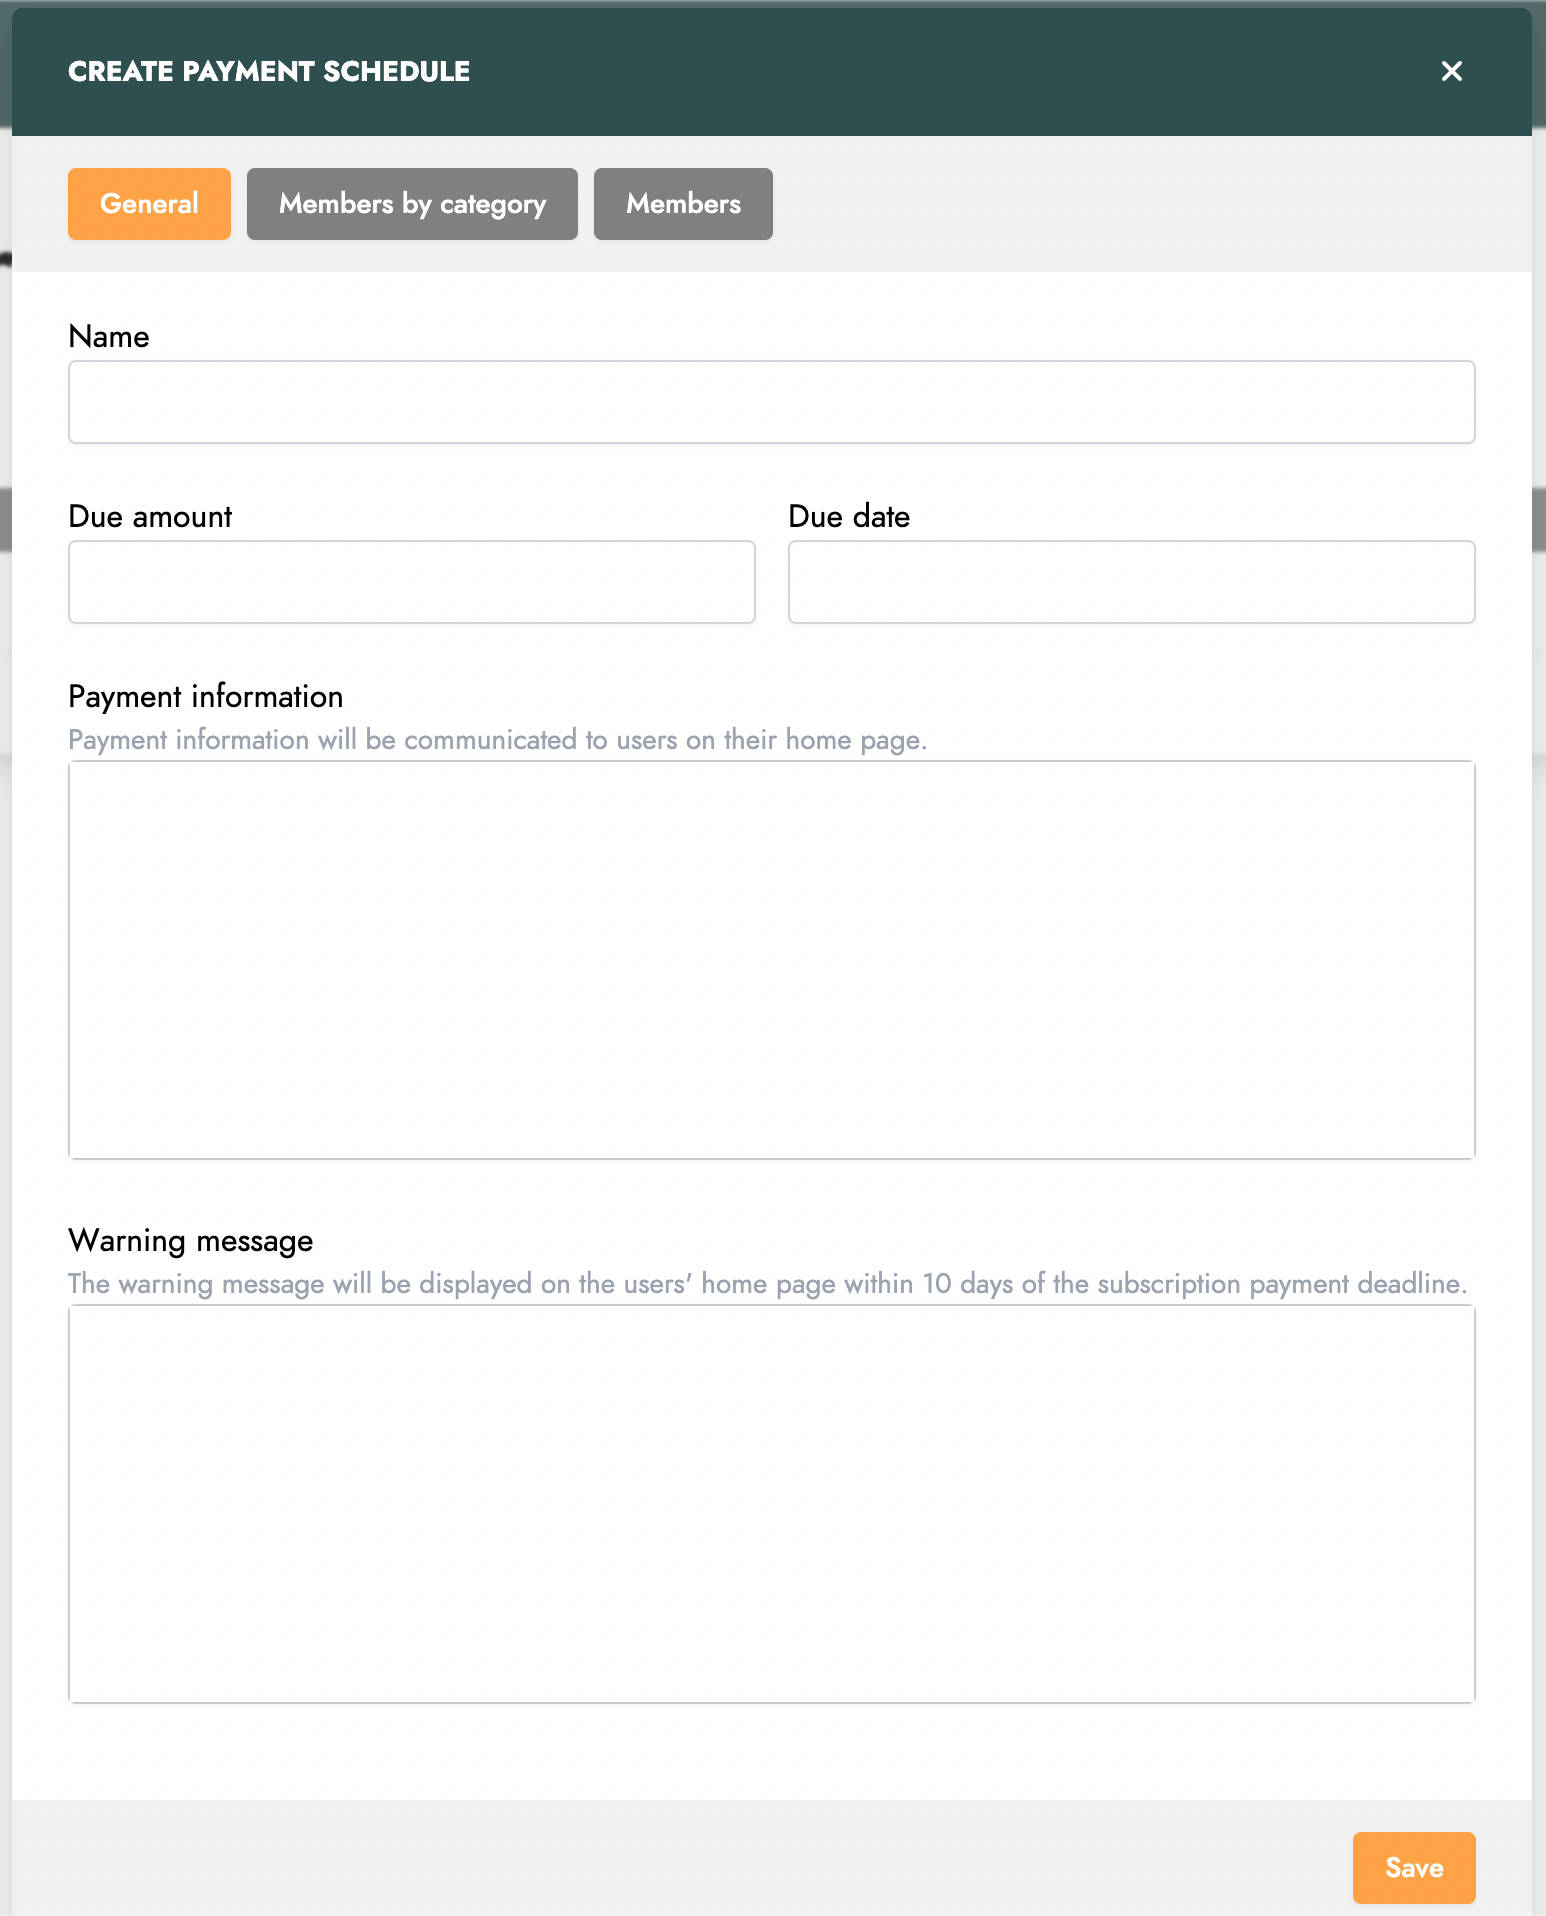The width and height of the screenshot is (1546, 1916).
Task: Click the warning message helper description
Action: click(x=768, y=1284)
